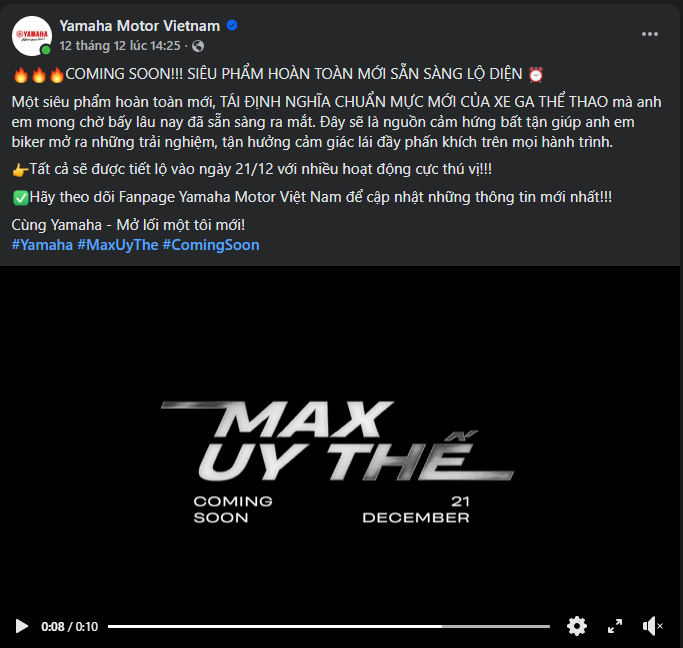Viewport: 683px width, 648px height.
Task: Open the #Yamaha hashtag
Action: tap(42, 245)
